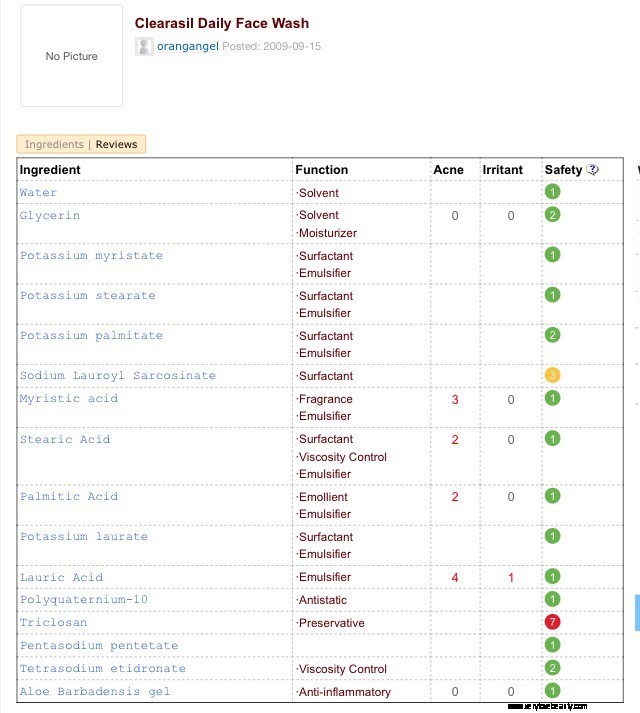Image resolution: width=640 pixels, height=713 pixels.
Task: Click the acne rating 2 for Stearic Acid
Action: pyautogui.click(x=455, y=440)
